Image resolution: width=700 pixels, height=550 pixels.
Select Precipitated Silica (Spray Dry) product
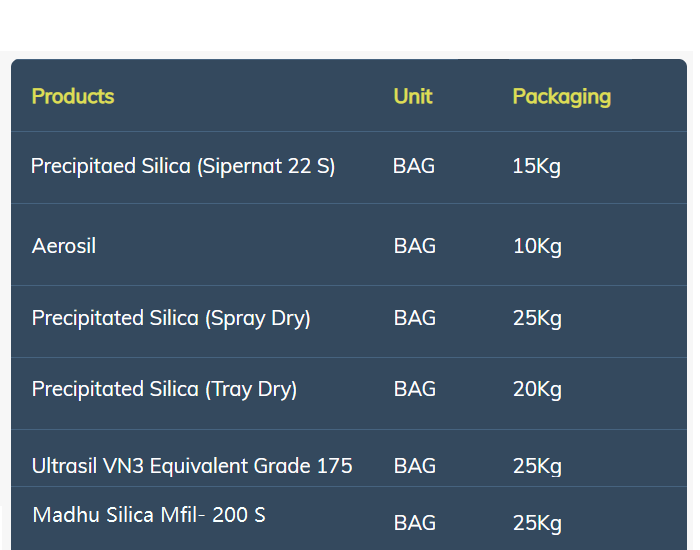pyautogui.click(x=171, y=319)
